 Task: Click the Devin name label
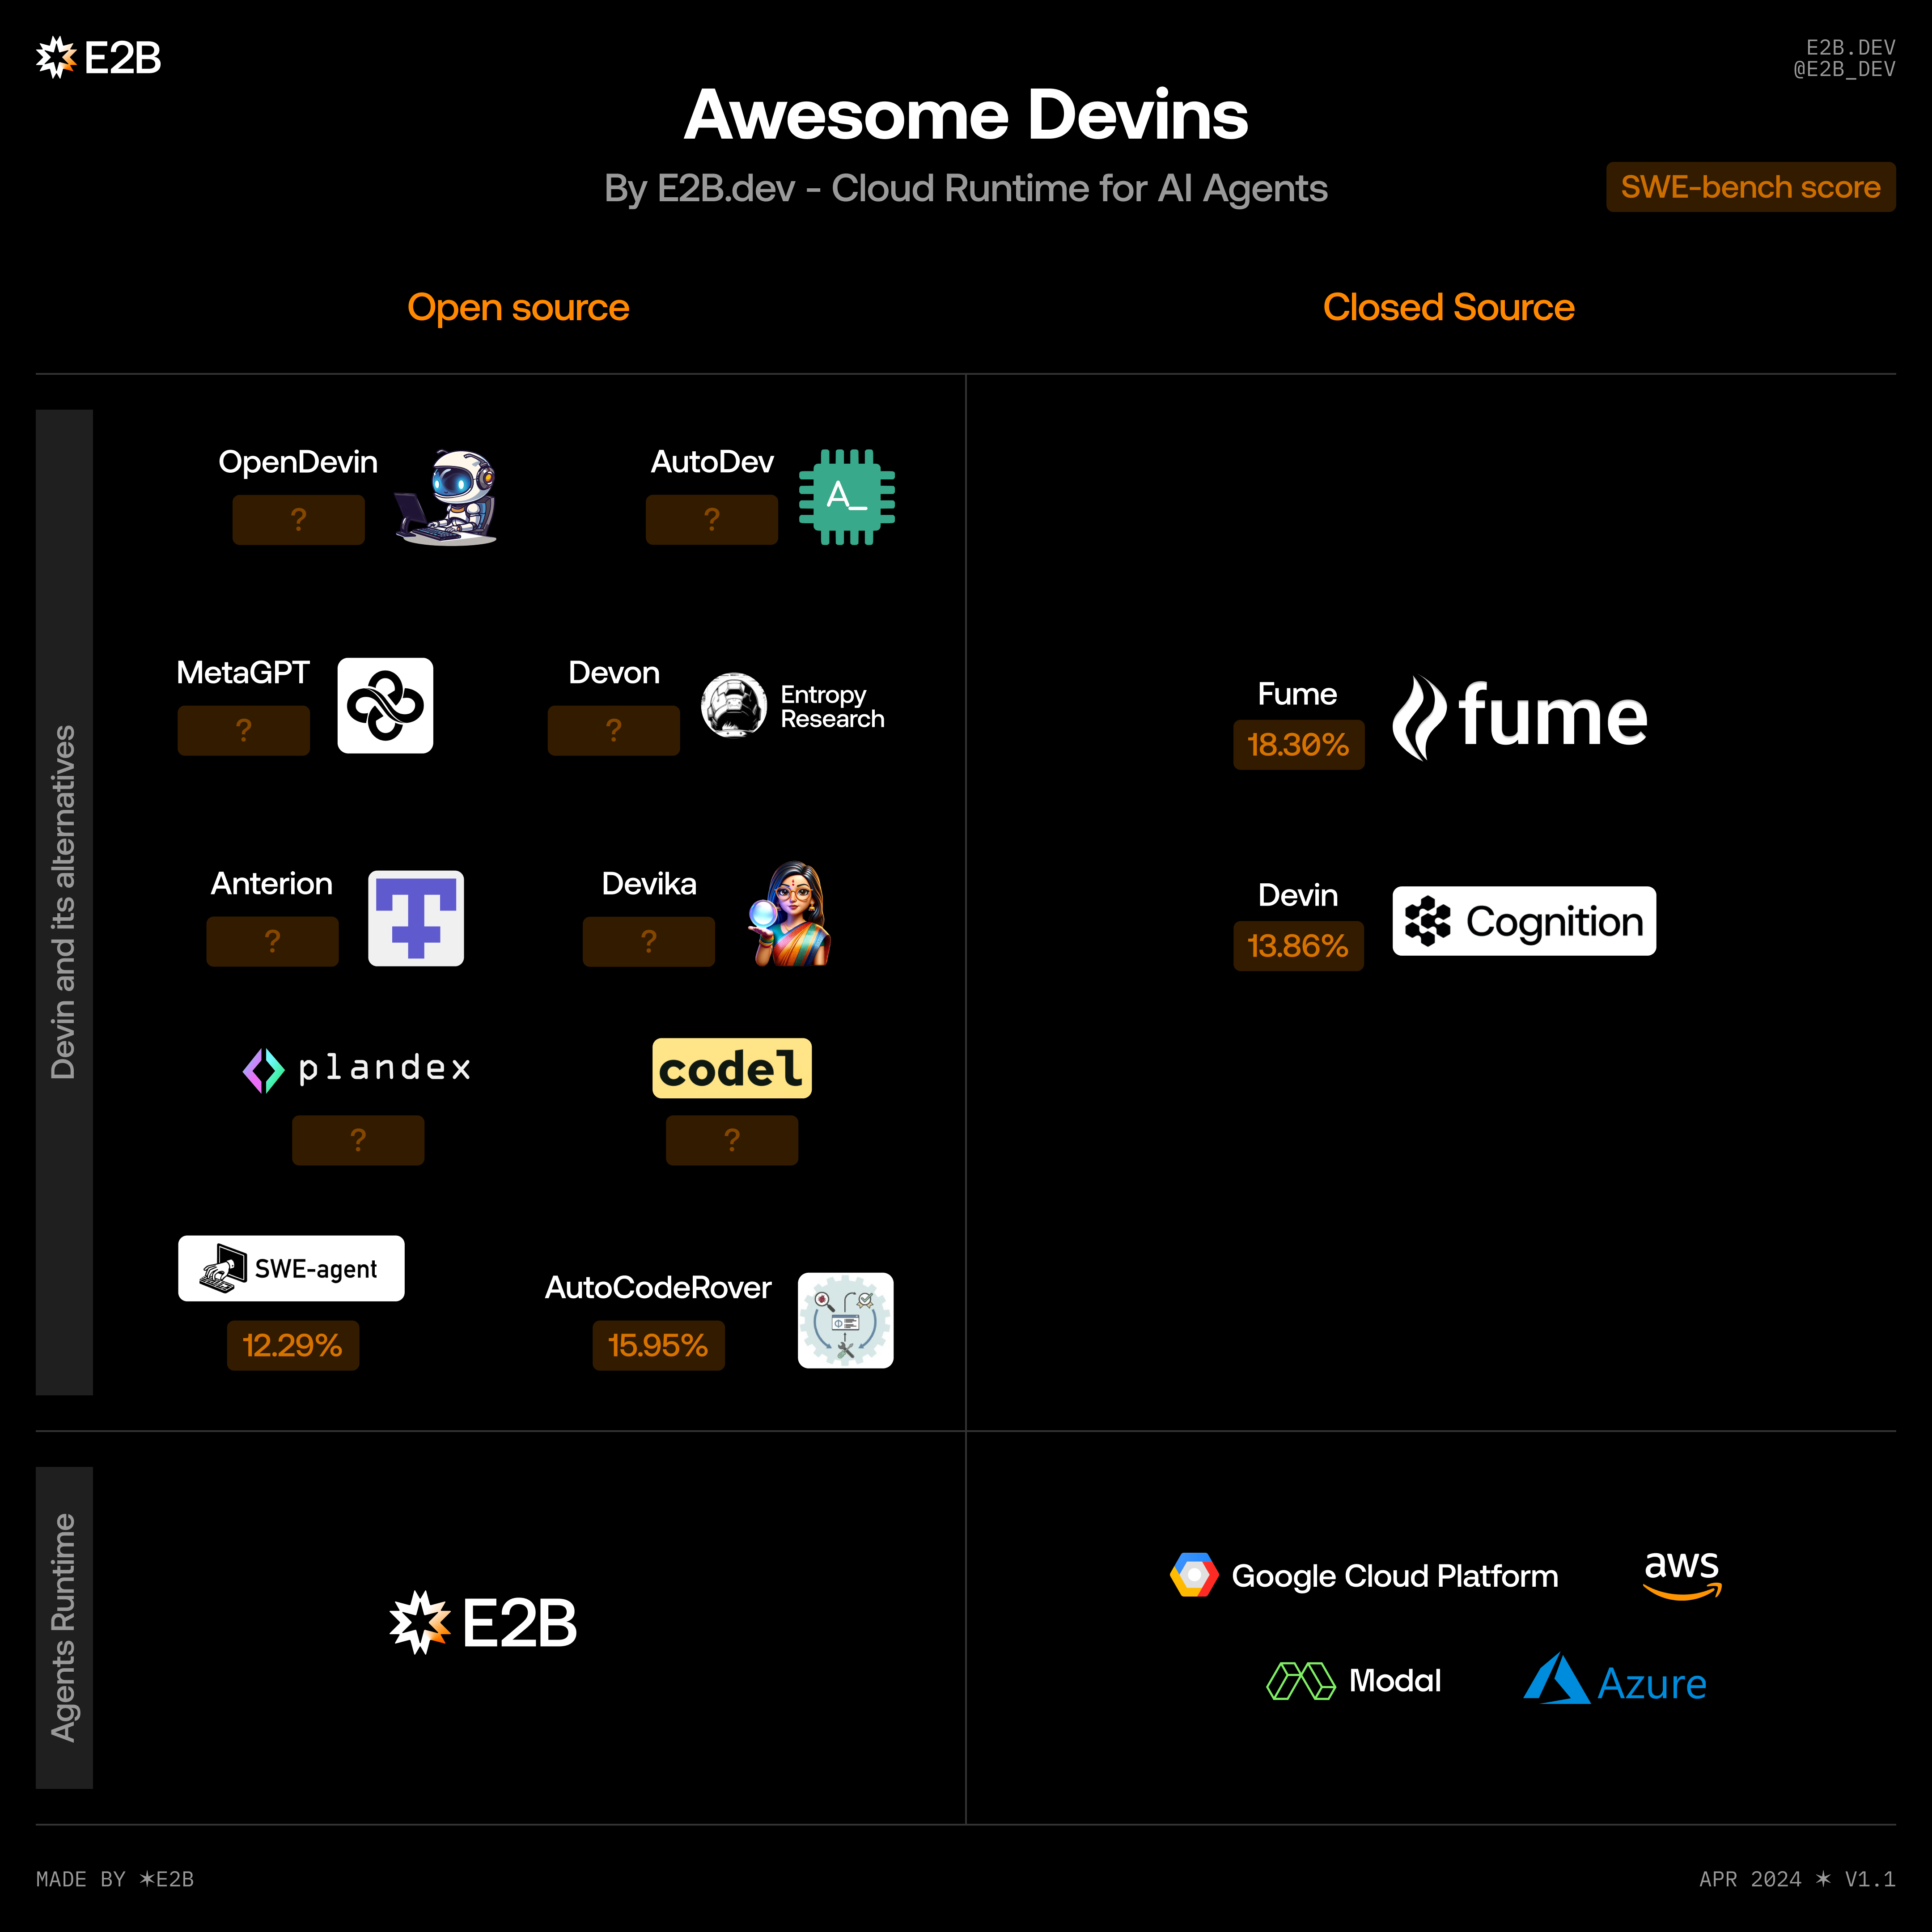tap(1298, 895)
